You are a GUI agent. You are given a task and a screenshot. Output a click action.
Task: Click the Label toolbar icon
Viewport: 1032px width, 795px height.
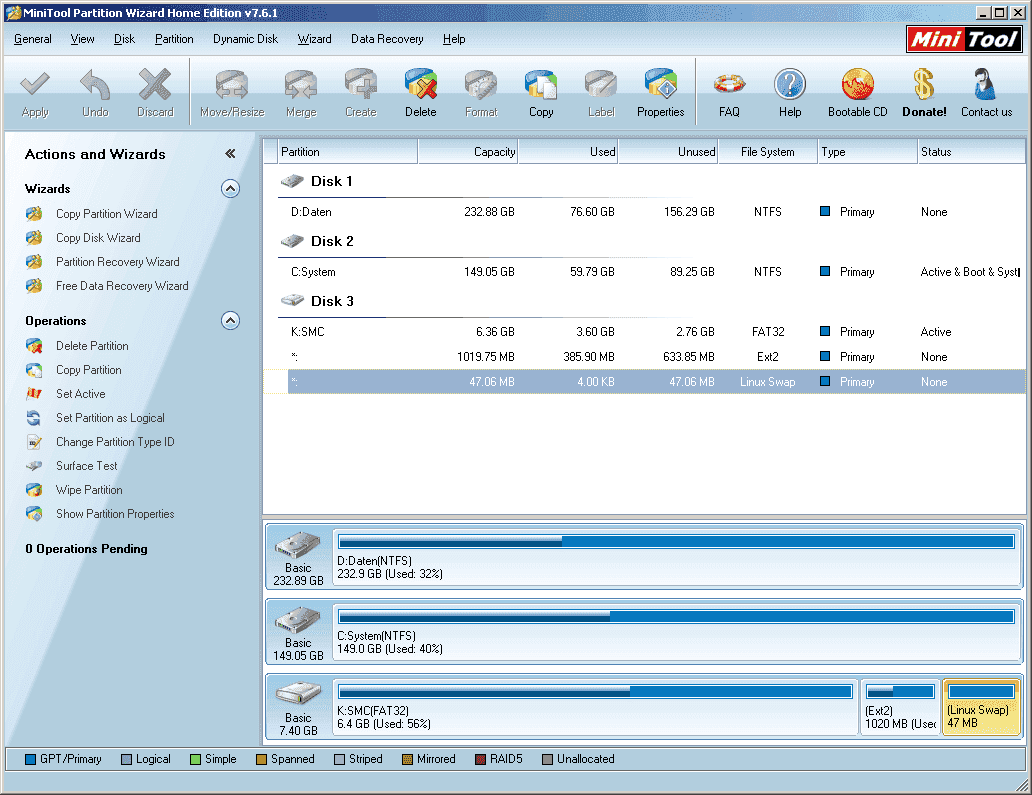(x=601, y=85)
